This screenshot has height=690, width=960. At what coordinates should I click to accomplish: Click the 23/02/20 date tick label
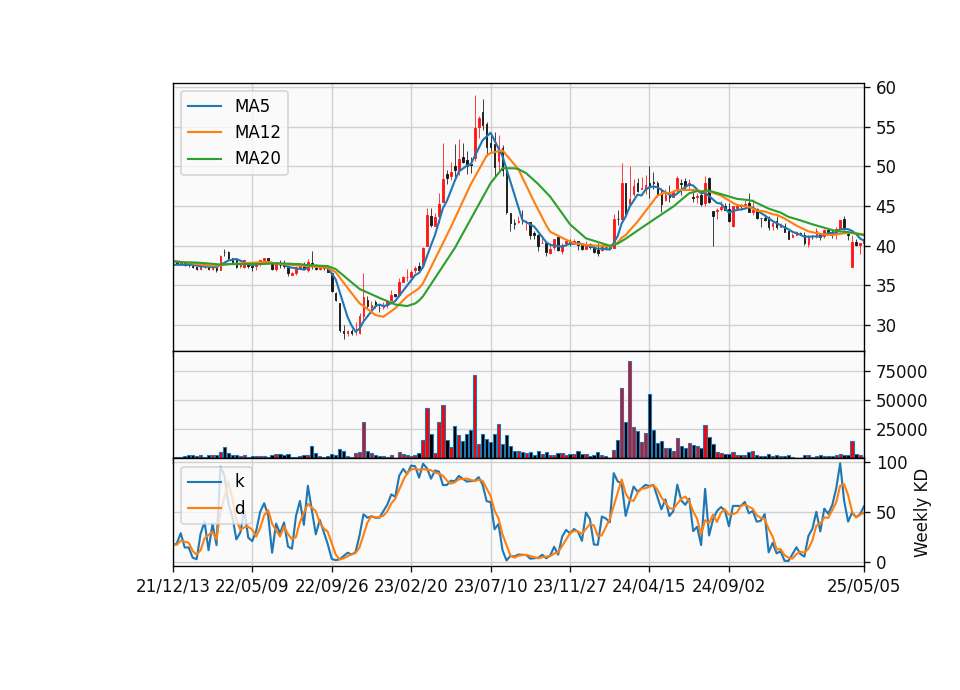tap(410, 586)
